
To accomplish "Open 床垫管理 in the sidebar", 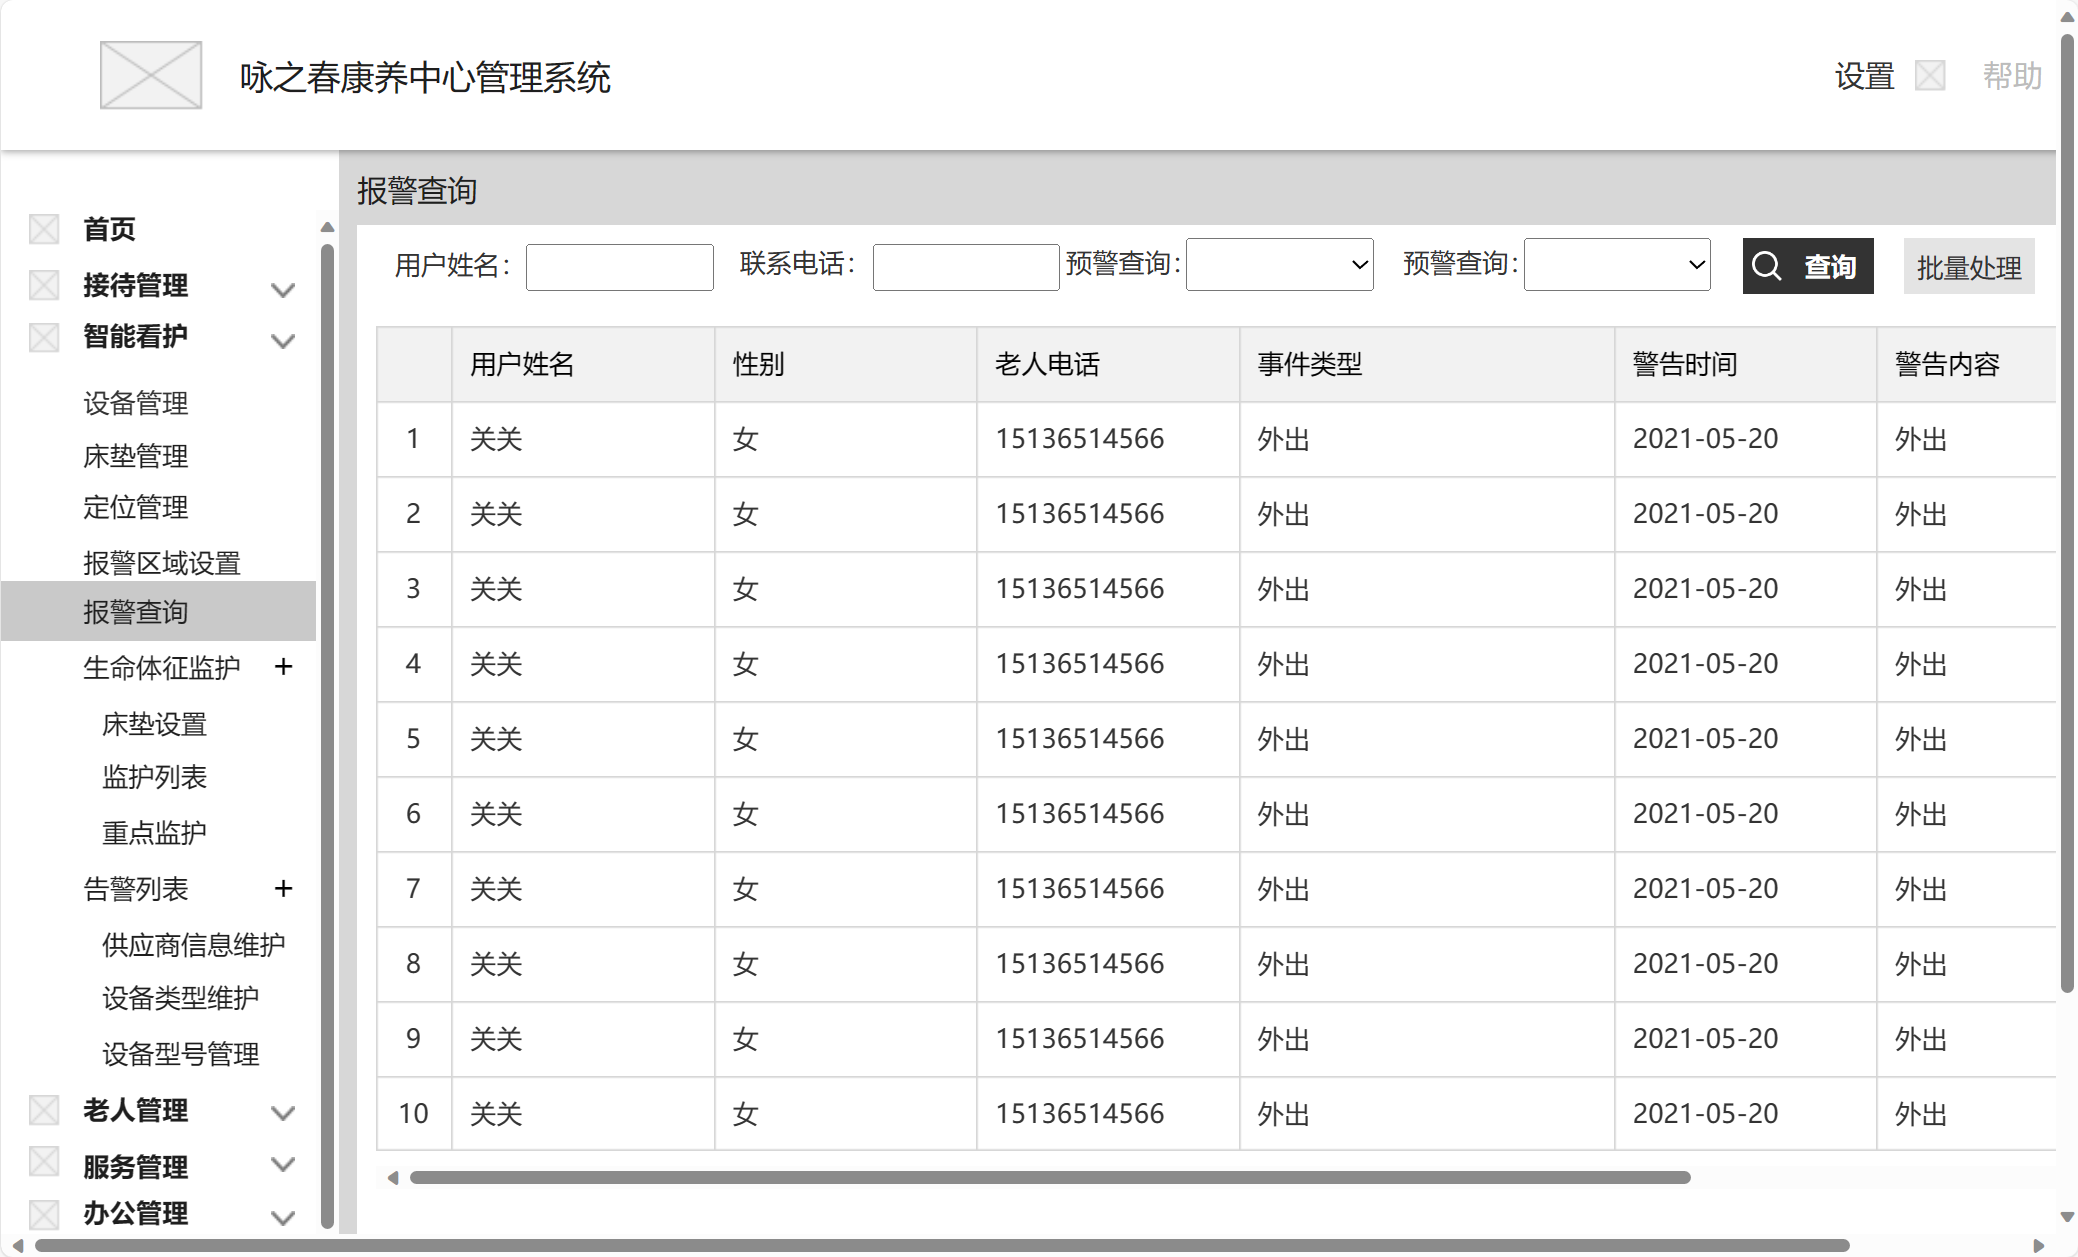I will (x=135, y=456).
